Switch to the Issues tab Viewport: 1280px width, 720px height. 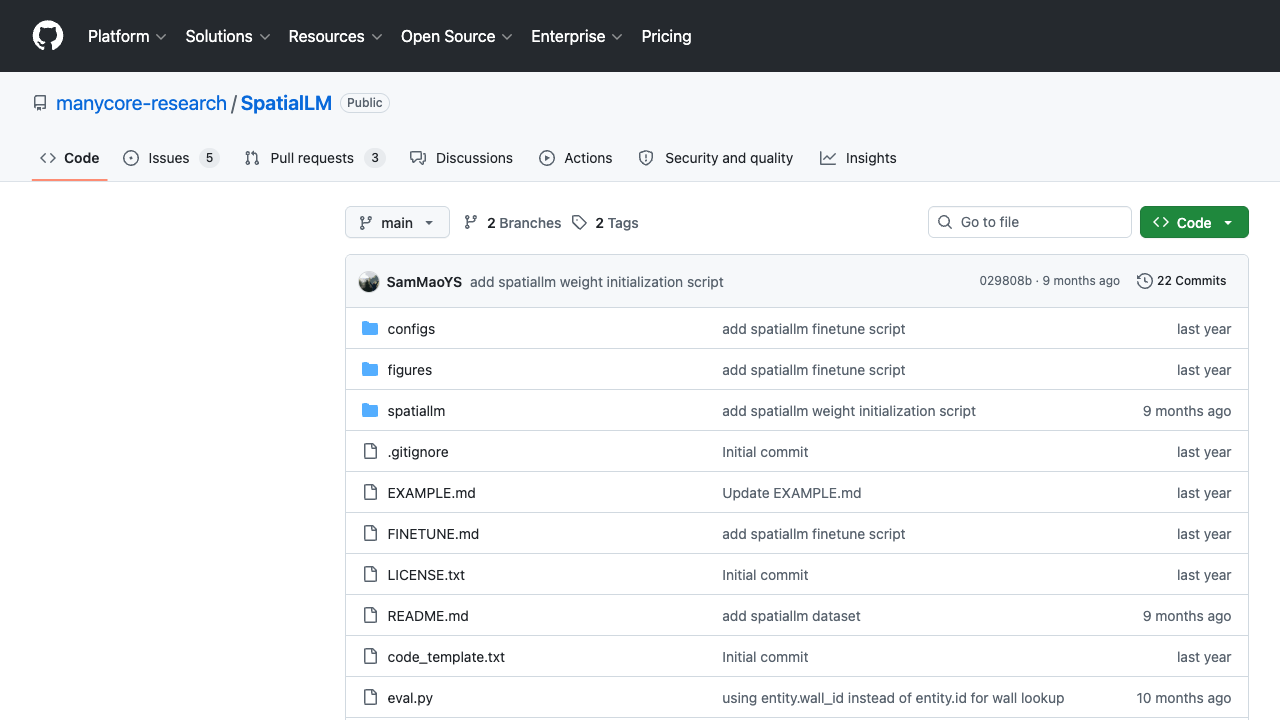pyautogui.click(x=171, y=158)
